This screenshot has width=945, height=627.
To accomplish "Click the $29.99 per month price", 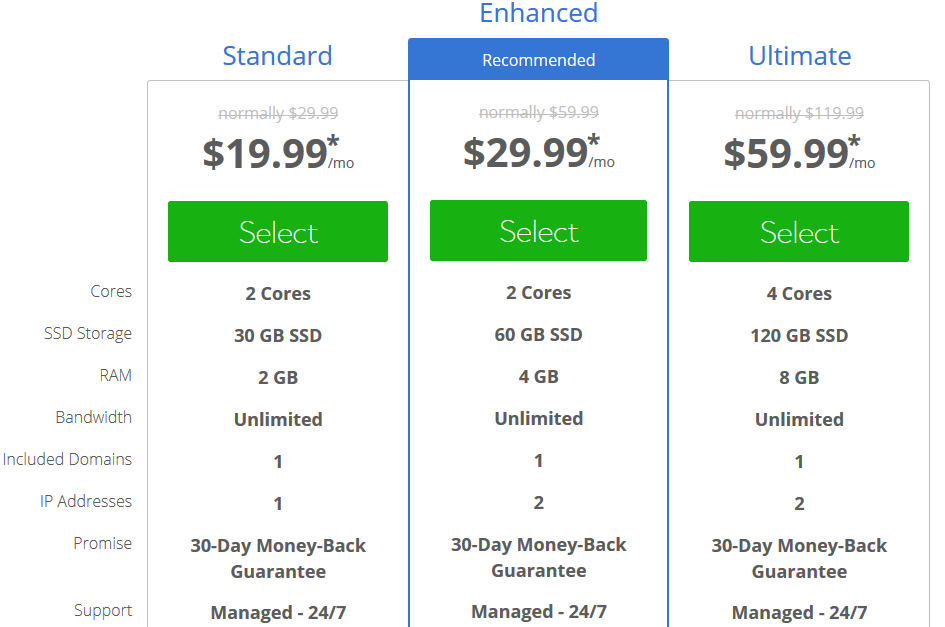I will 538,152.
